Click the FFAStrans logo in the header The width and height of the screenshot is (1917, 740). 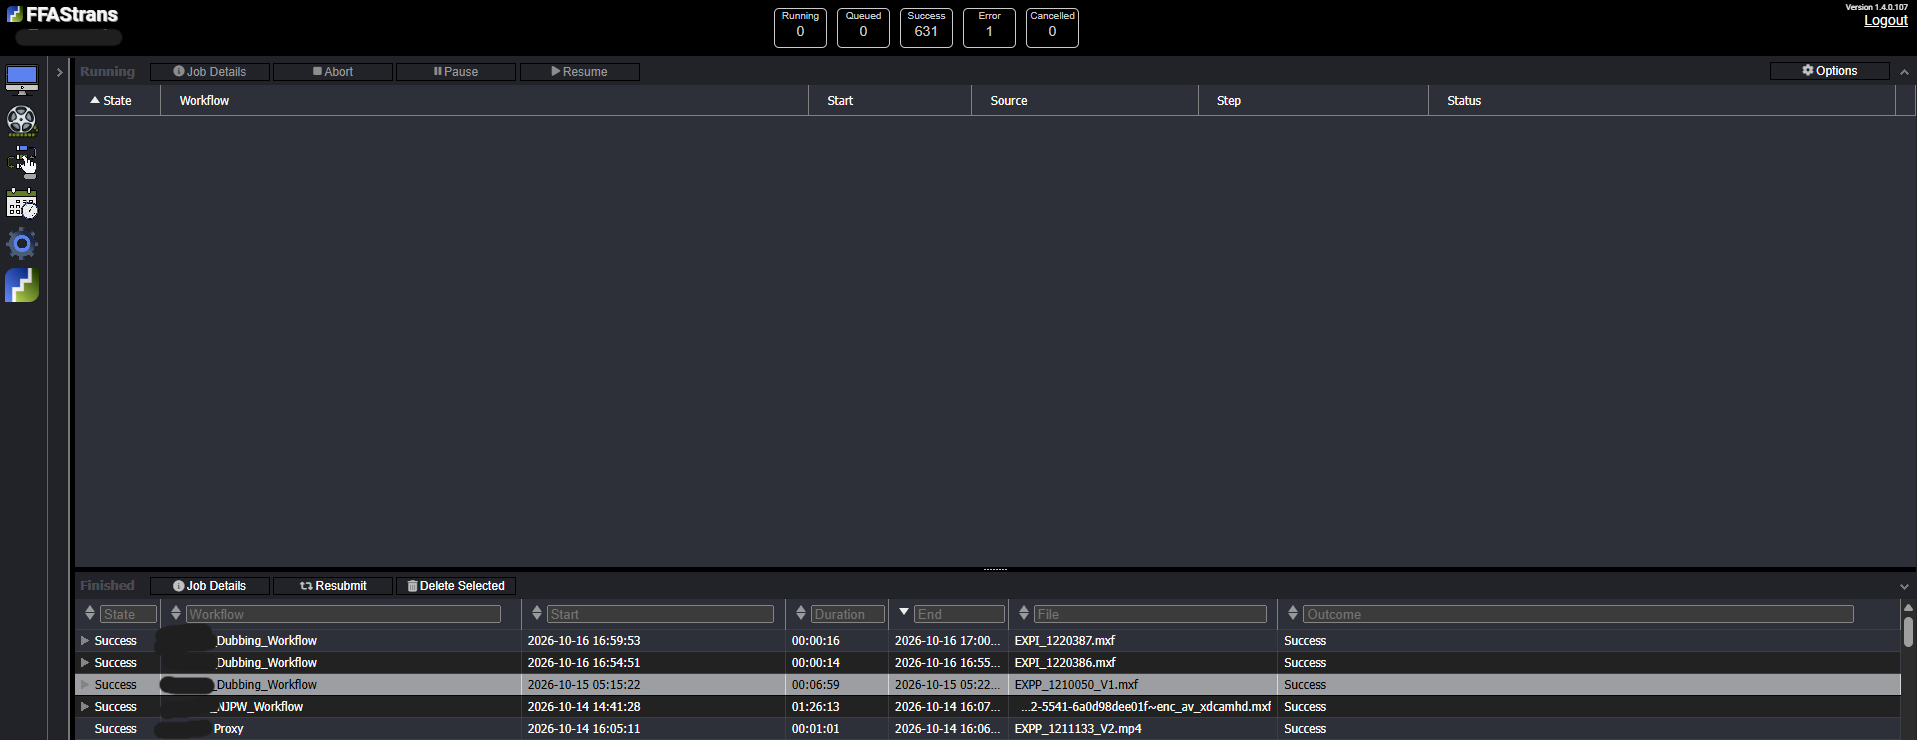pos(62,15)
